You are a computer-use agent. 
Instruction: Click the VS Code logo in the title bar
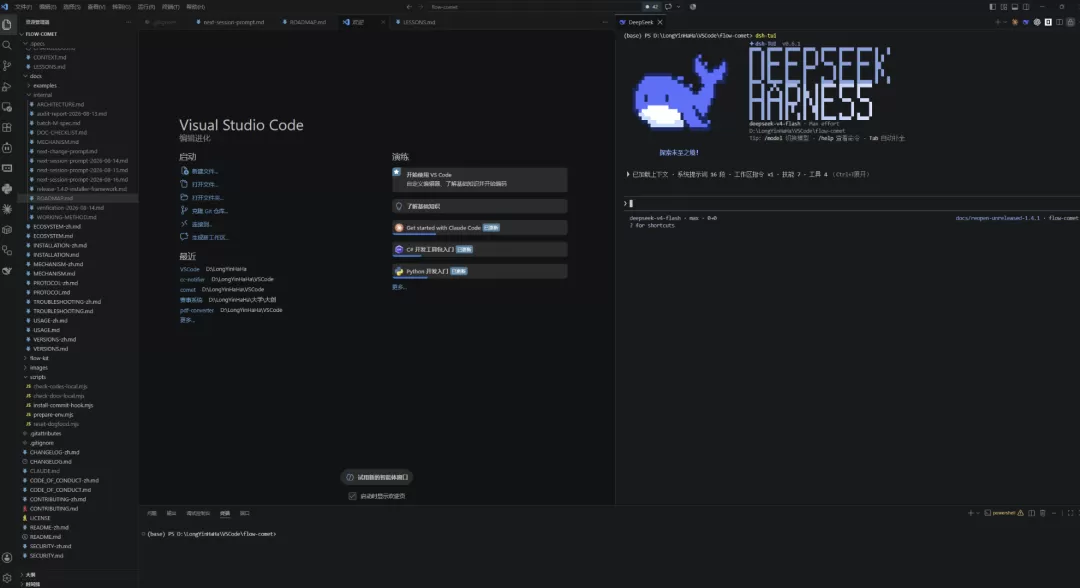pyautogui.click(x=6, y=7)
